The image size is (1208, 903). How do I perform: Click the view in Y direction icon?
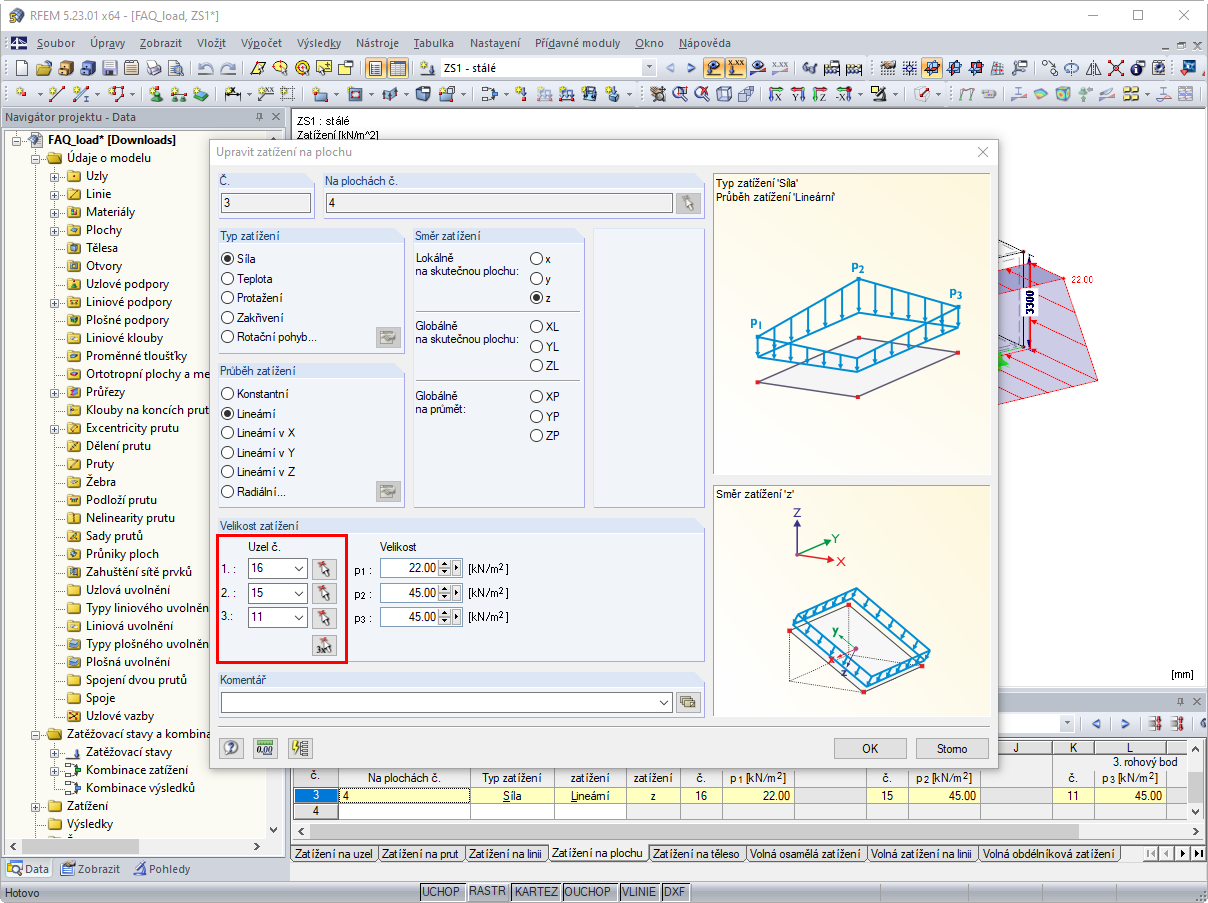(x=798, y=94)
